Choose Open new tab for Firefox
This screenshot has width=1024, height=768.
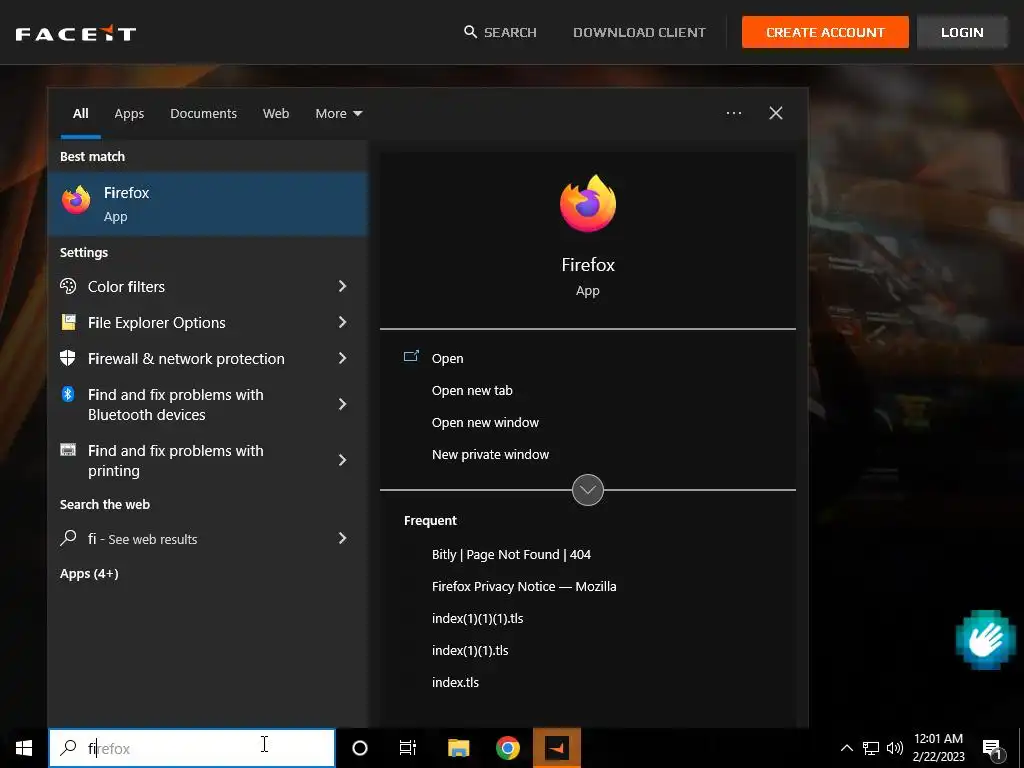tap(472, 391)
